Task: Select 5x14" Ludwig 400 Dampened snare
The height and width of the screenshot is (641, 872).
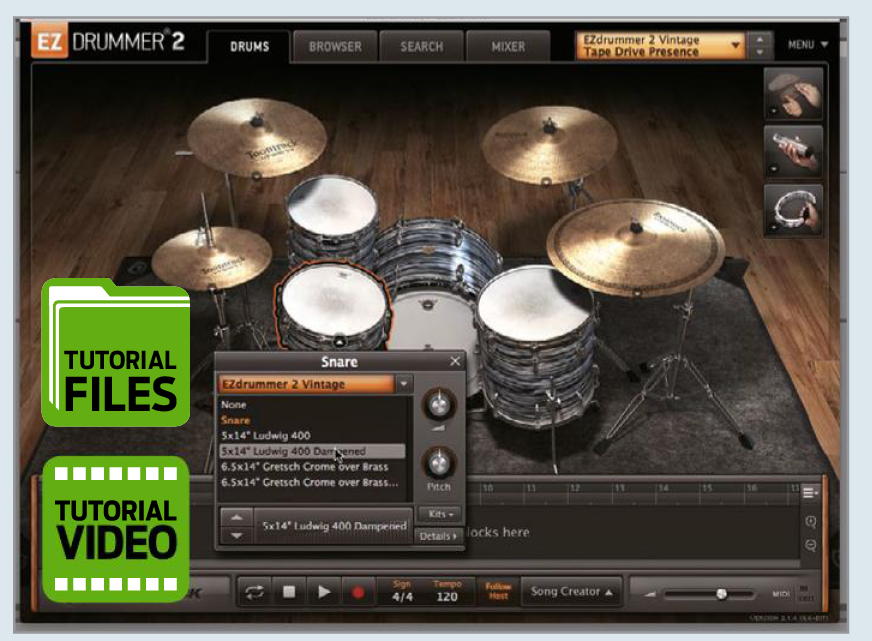Action: 313,451
